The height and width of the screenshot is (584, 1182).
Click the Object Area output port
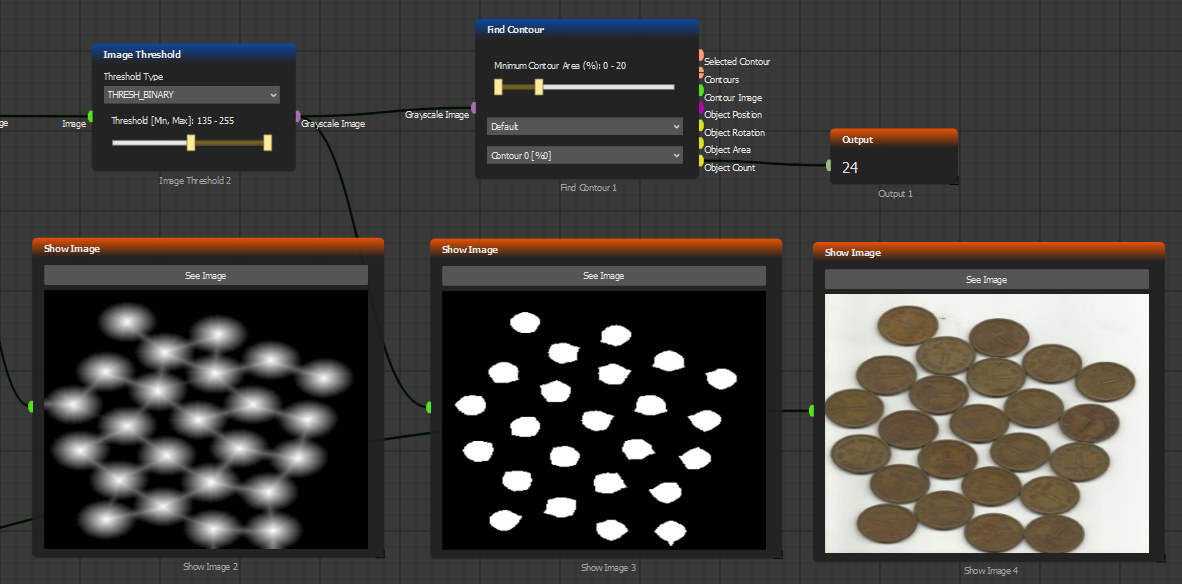click(701, 143)
